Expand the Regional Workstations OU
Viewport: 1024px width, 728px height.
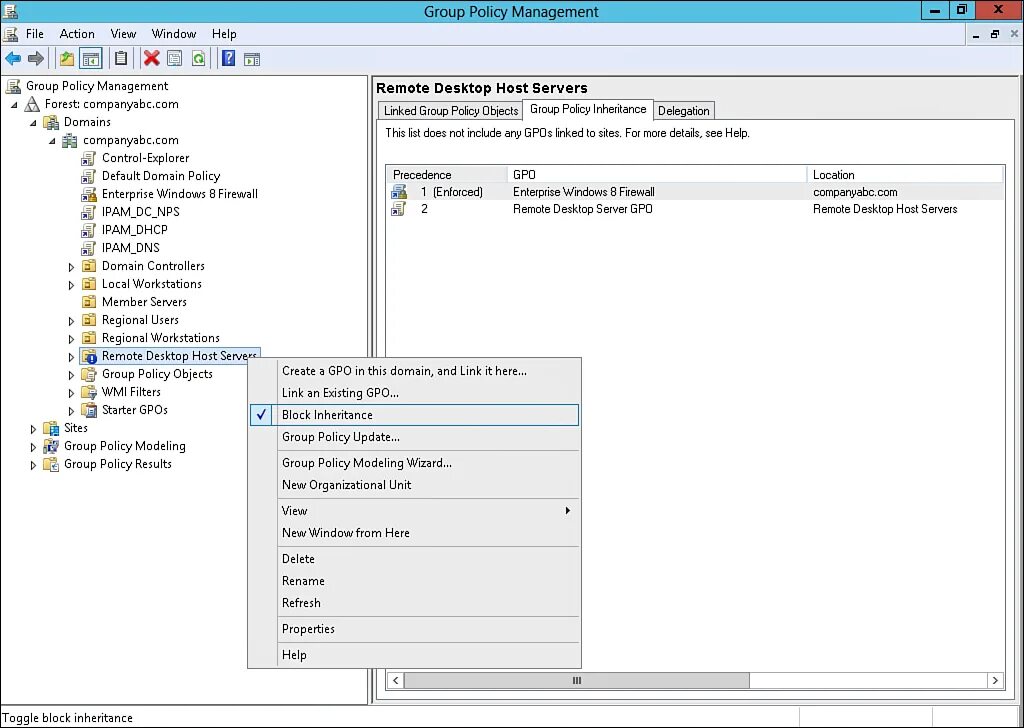point(71,339)
